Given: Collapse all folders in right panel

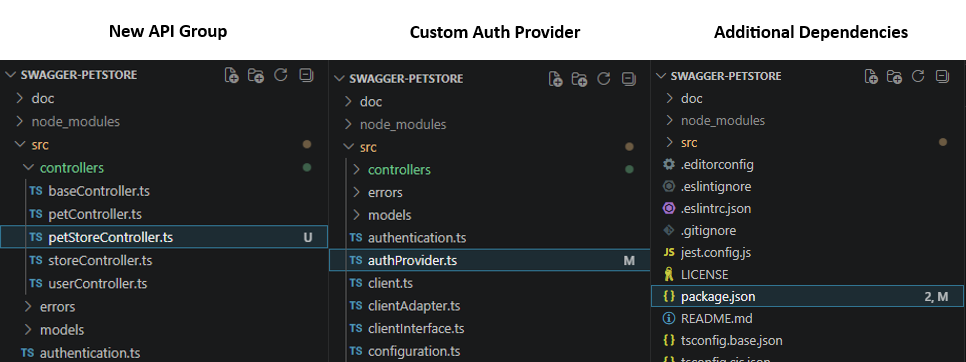Looking at the screenshot, I should [x=942, y=76].
